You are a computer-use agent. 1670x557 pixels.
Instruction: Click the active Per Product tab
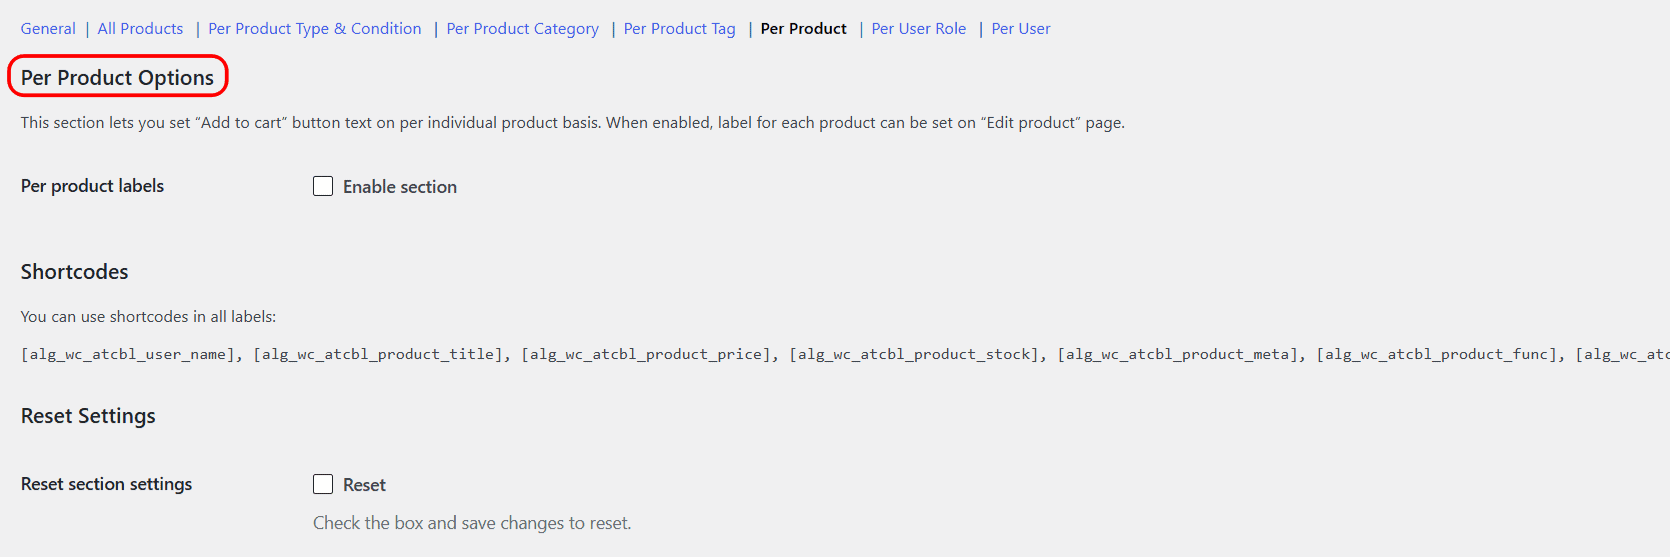click(804, 29)
